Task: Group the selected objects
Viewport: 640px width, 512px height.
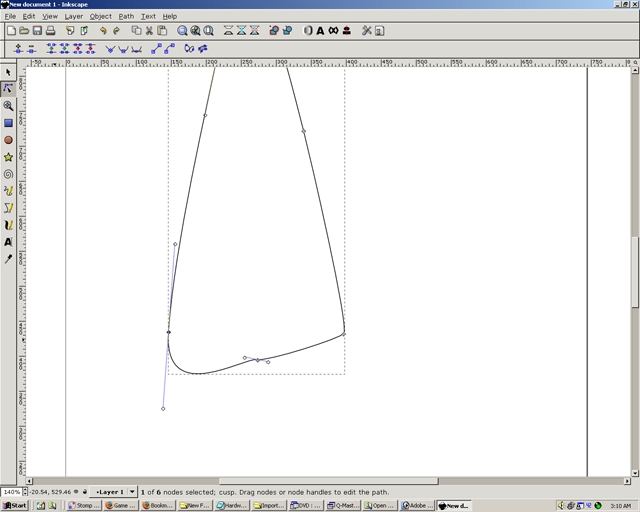Action: click(274, 31)
